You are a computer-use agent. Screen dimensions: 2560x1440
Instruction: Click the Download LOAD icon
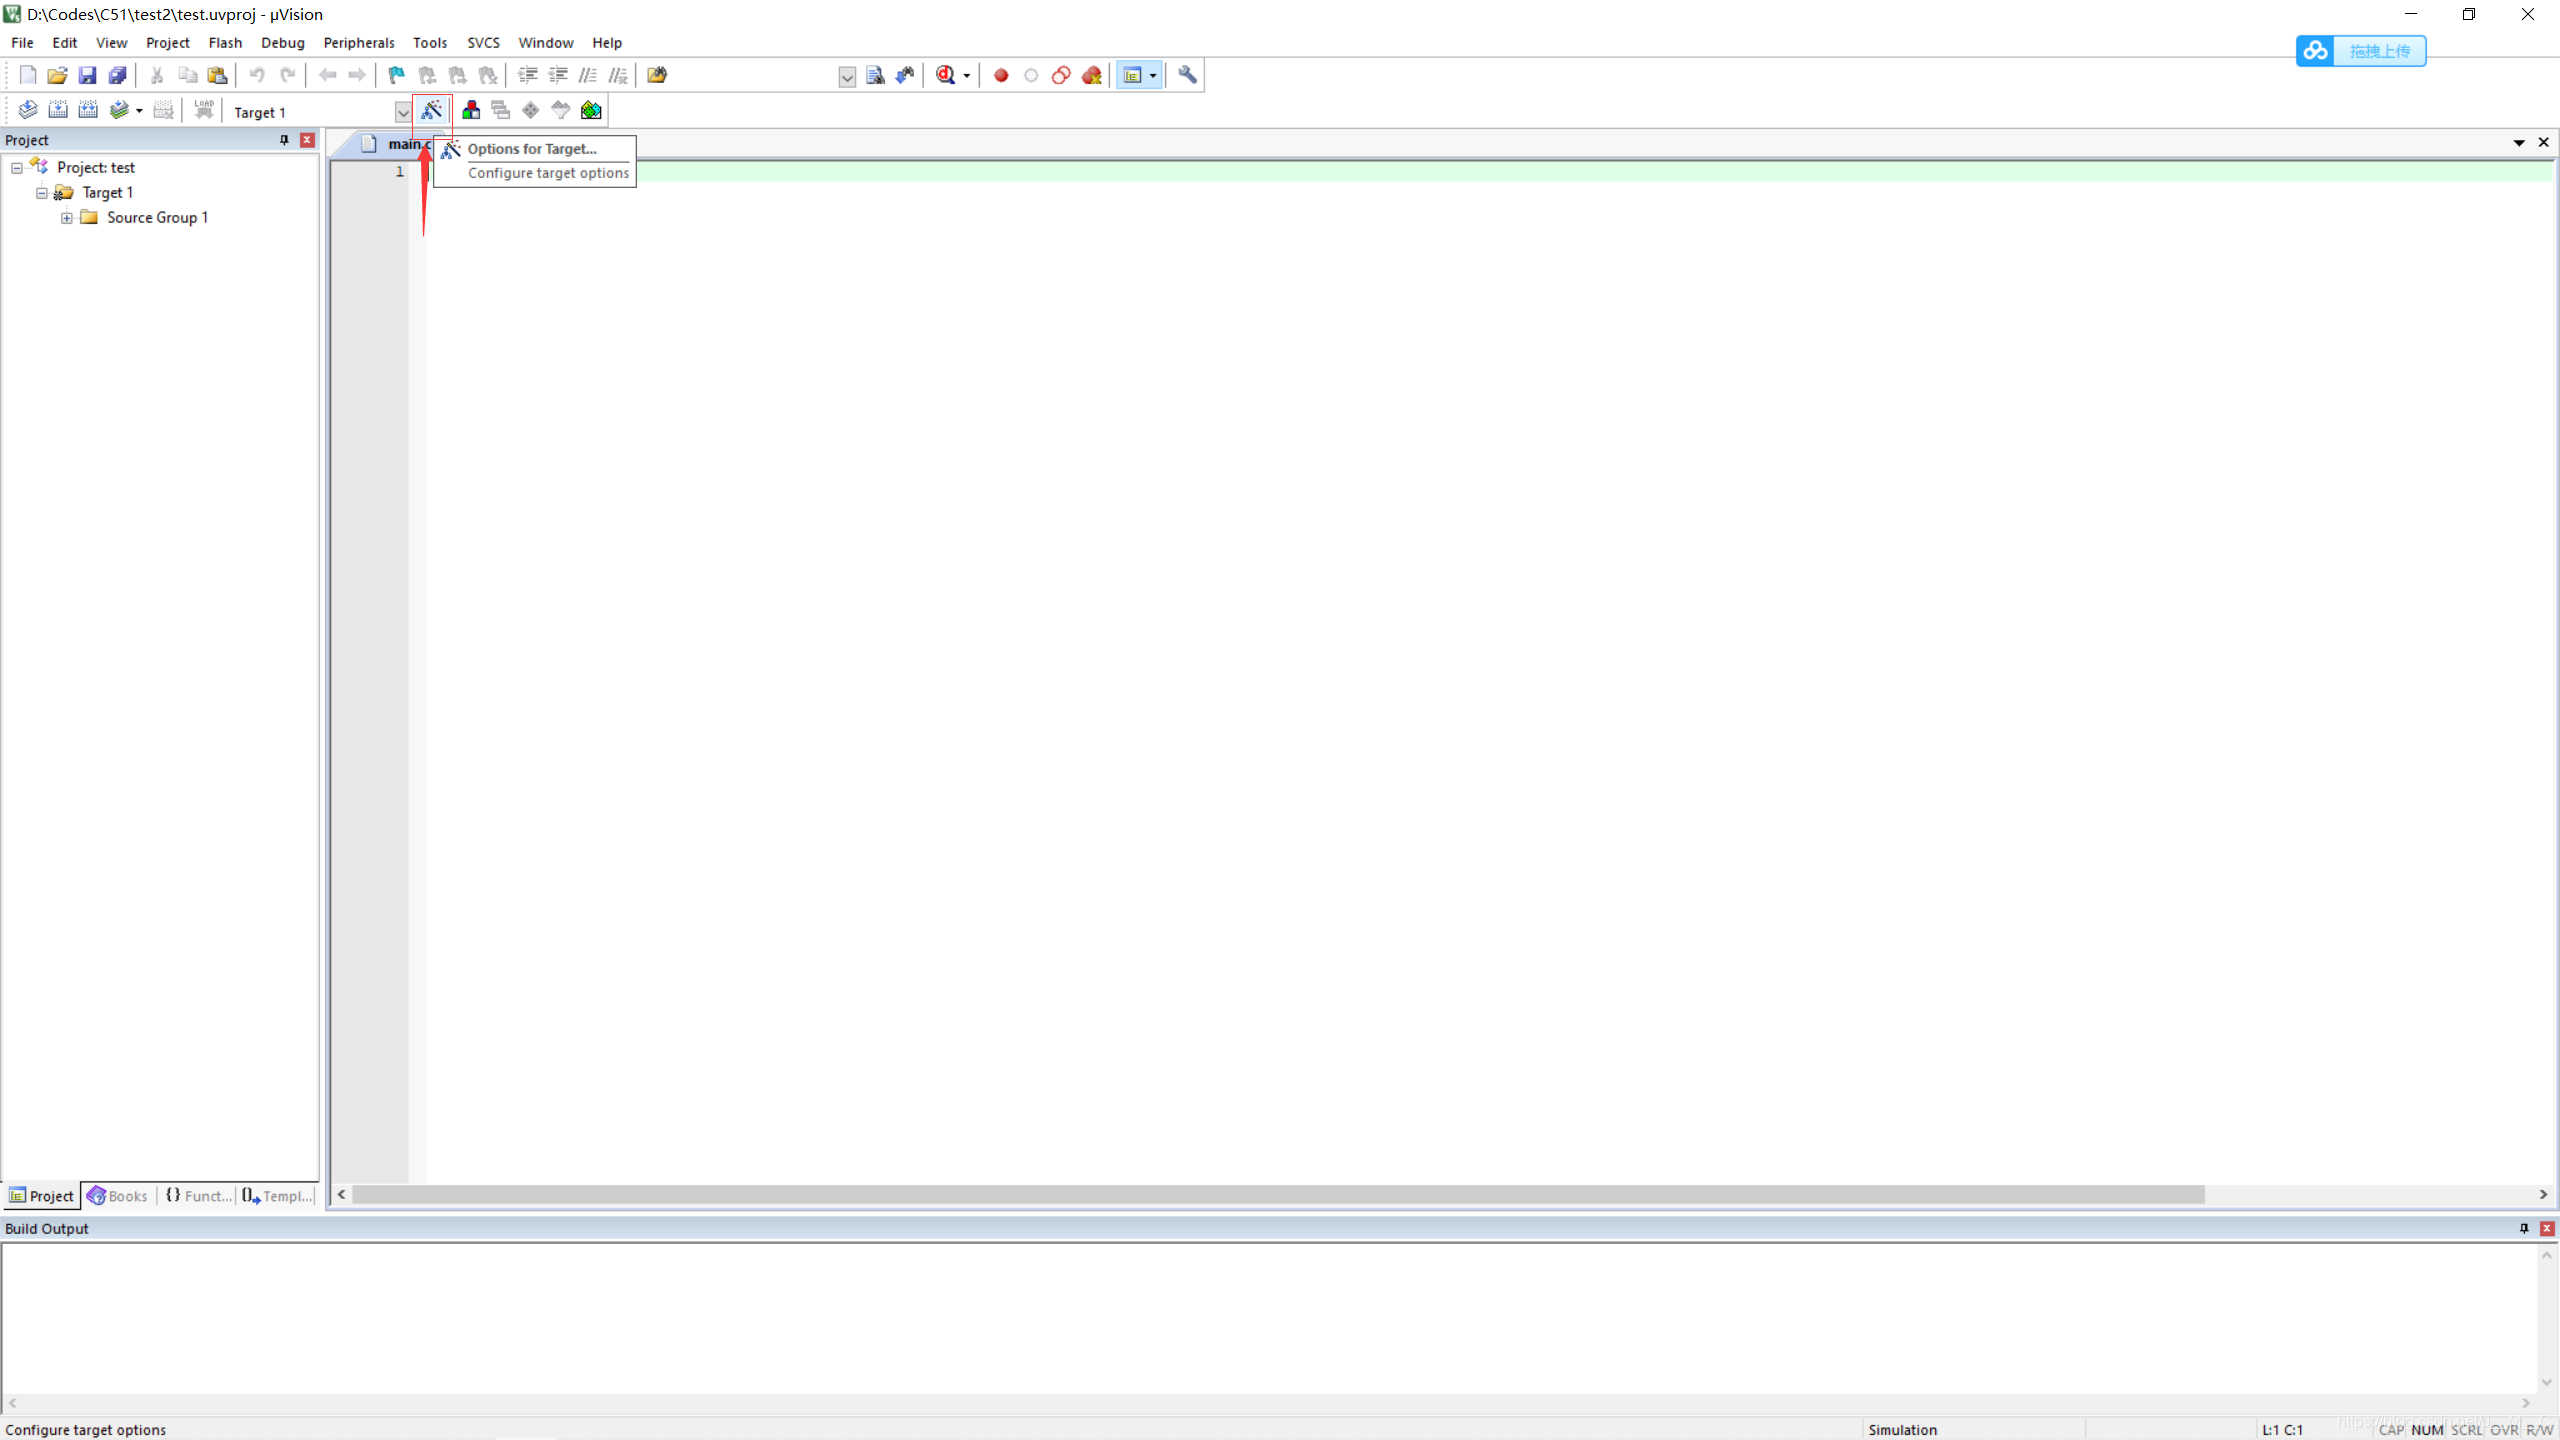pyautogui.click(x=204, y=110)
